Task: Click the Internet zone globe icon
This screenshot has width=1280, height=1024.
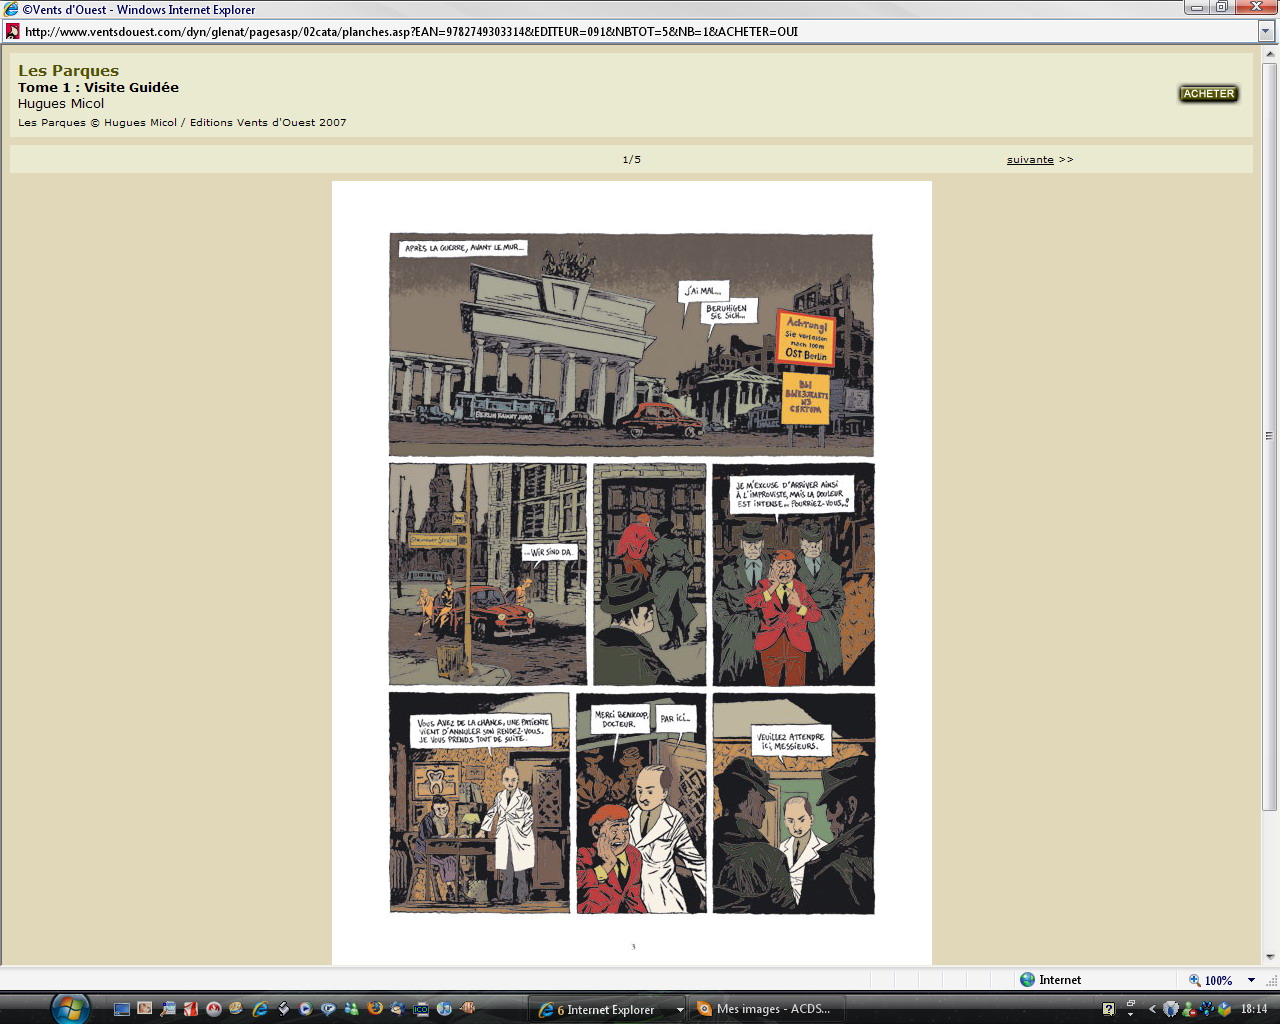Action: point(1027,980)
